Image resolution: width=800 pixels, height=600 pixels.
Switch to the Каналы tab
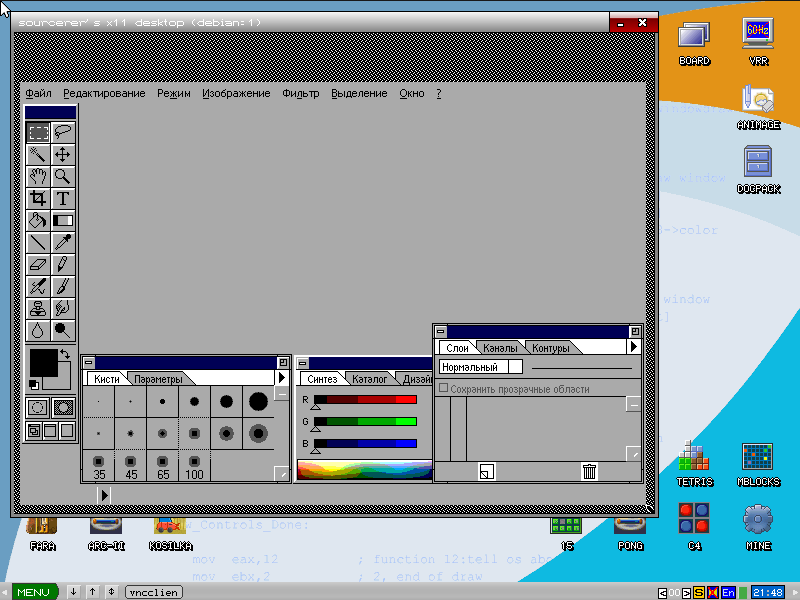(x=500, y=348)
